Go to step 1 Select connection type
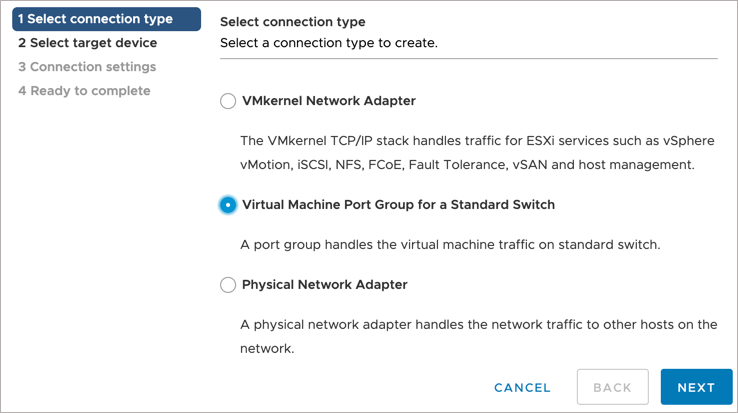 96,19
